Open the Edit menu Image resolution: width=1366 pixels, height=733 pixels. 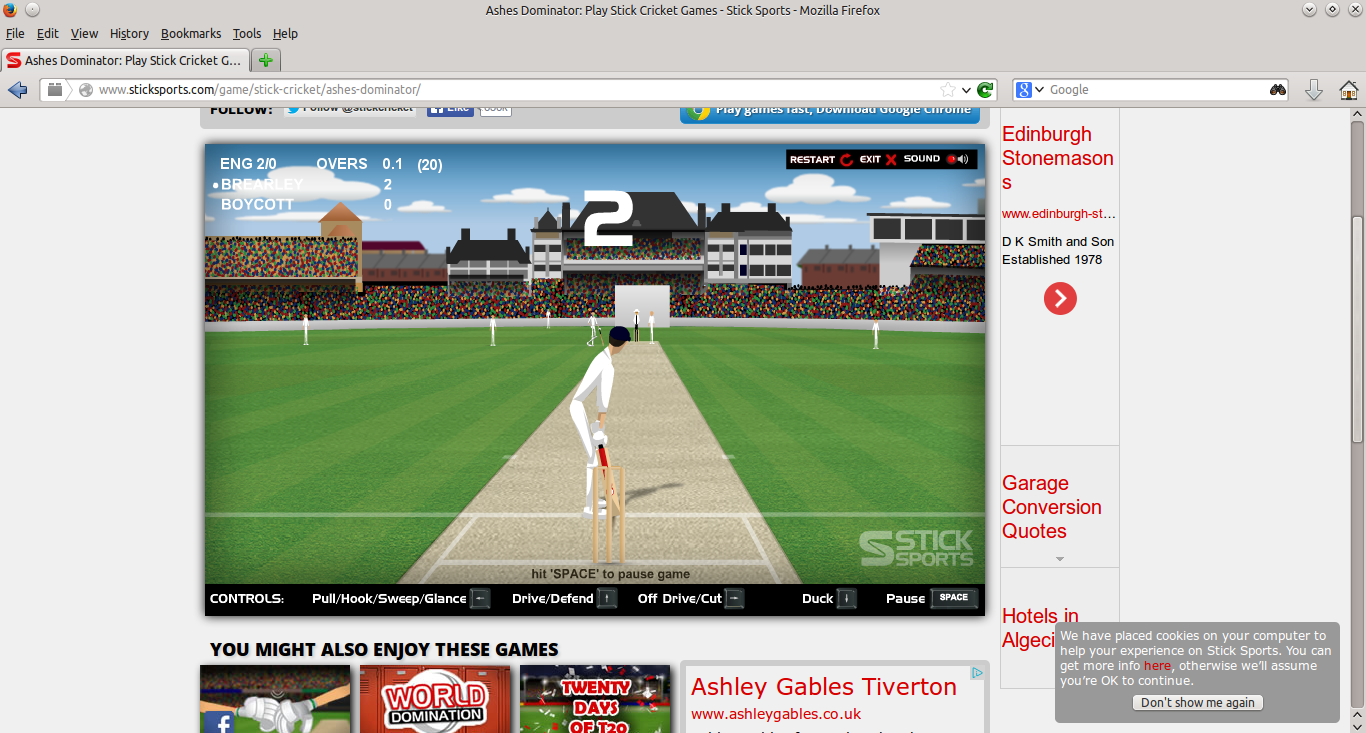coord(48,33)
